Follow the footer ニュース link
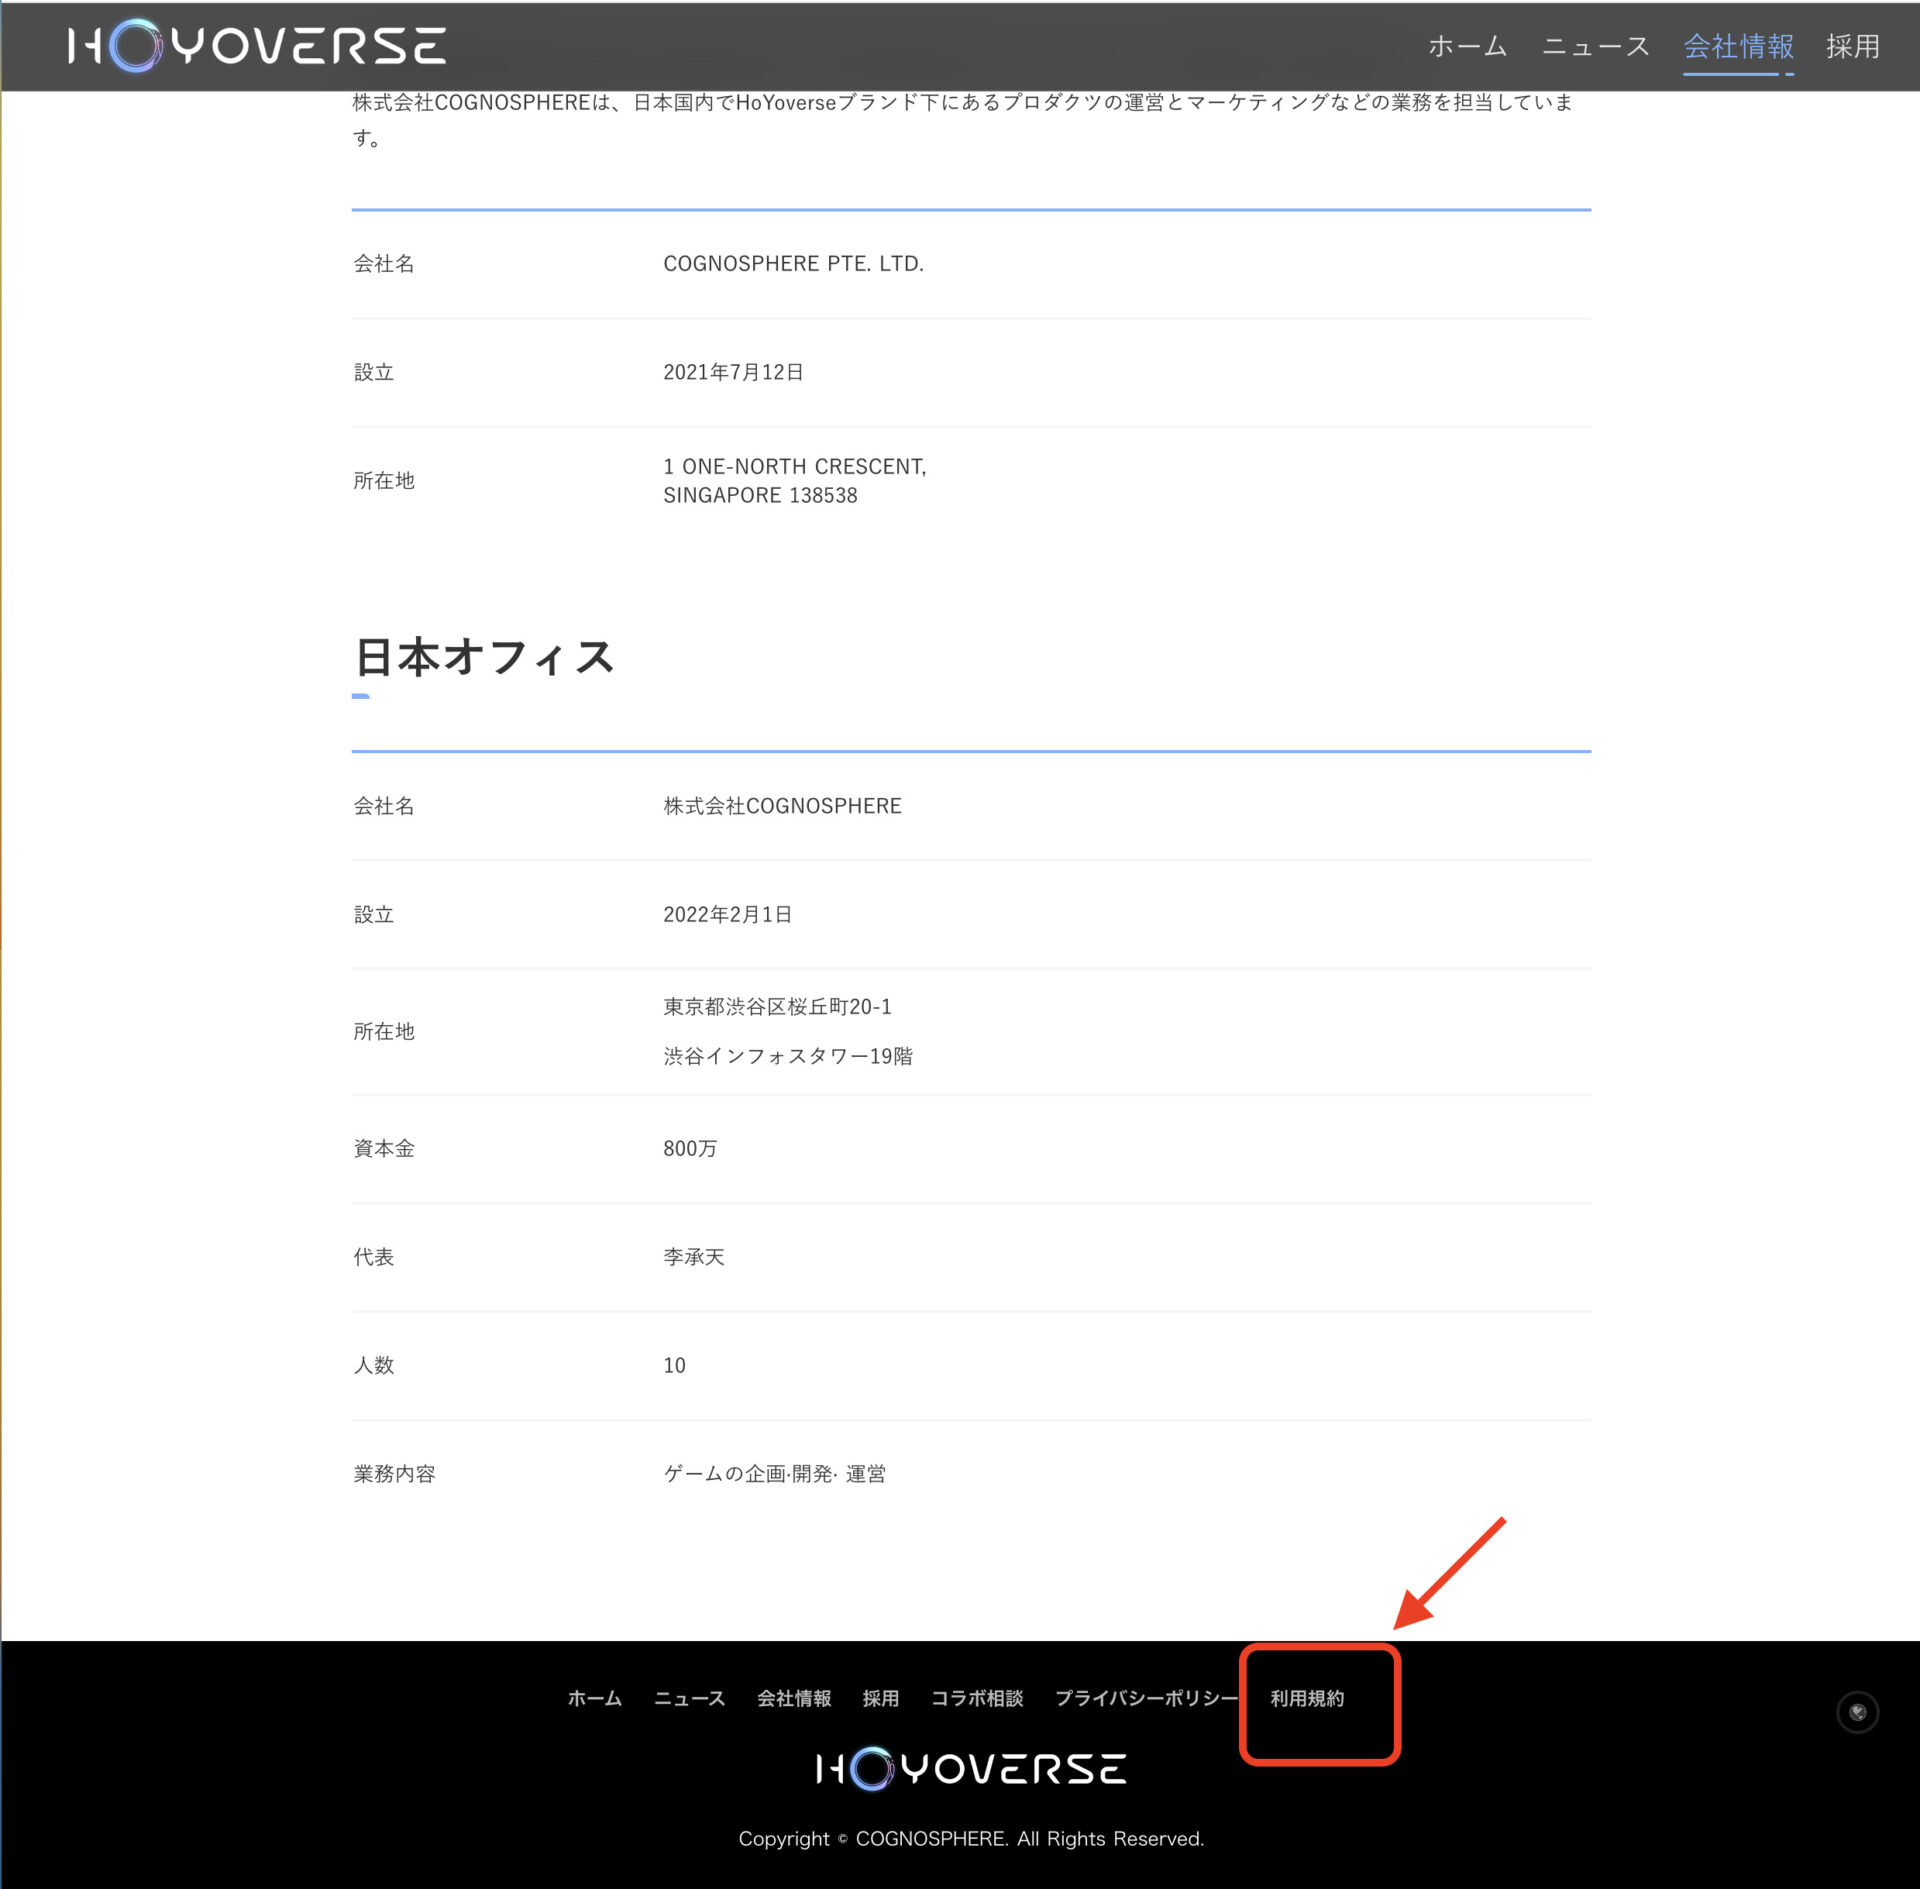 (x=689, y=1698)
